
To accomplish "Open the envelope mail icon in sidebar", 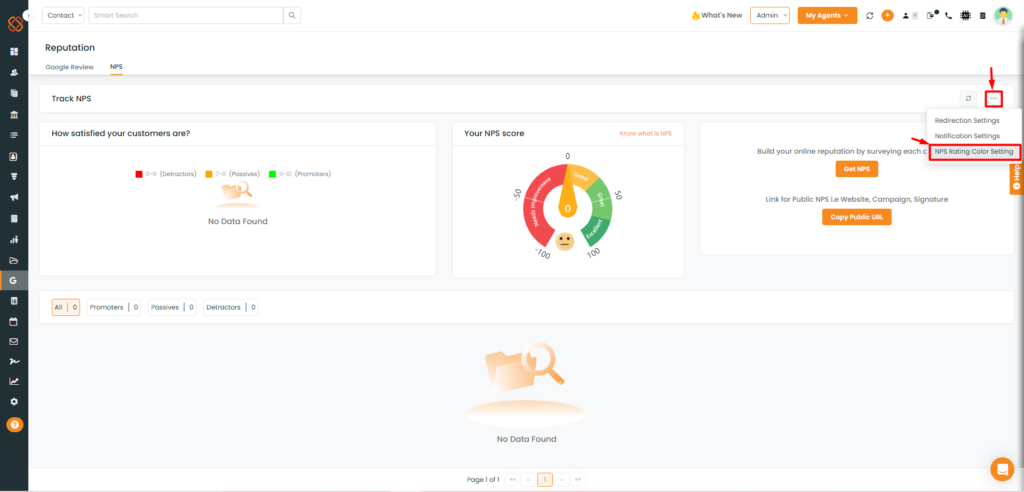I will point(14,341).
